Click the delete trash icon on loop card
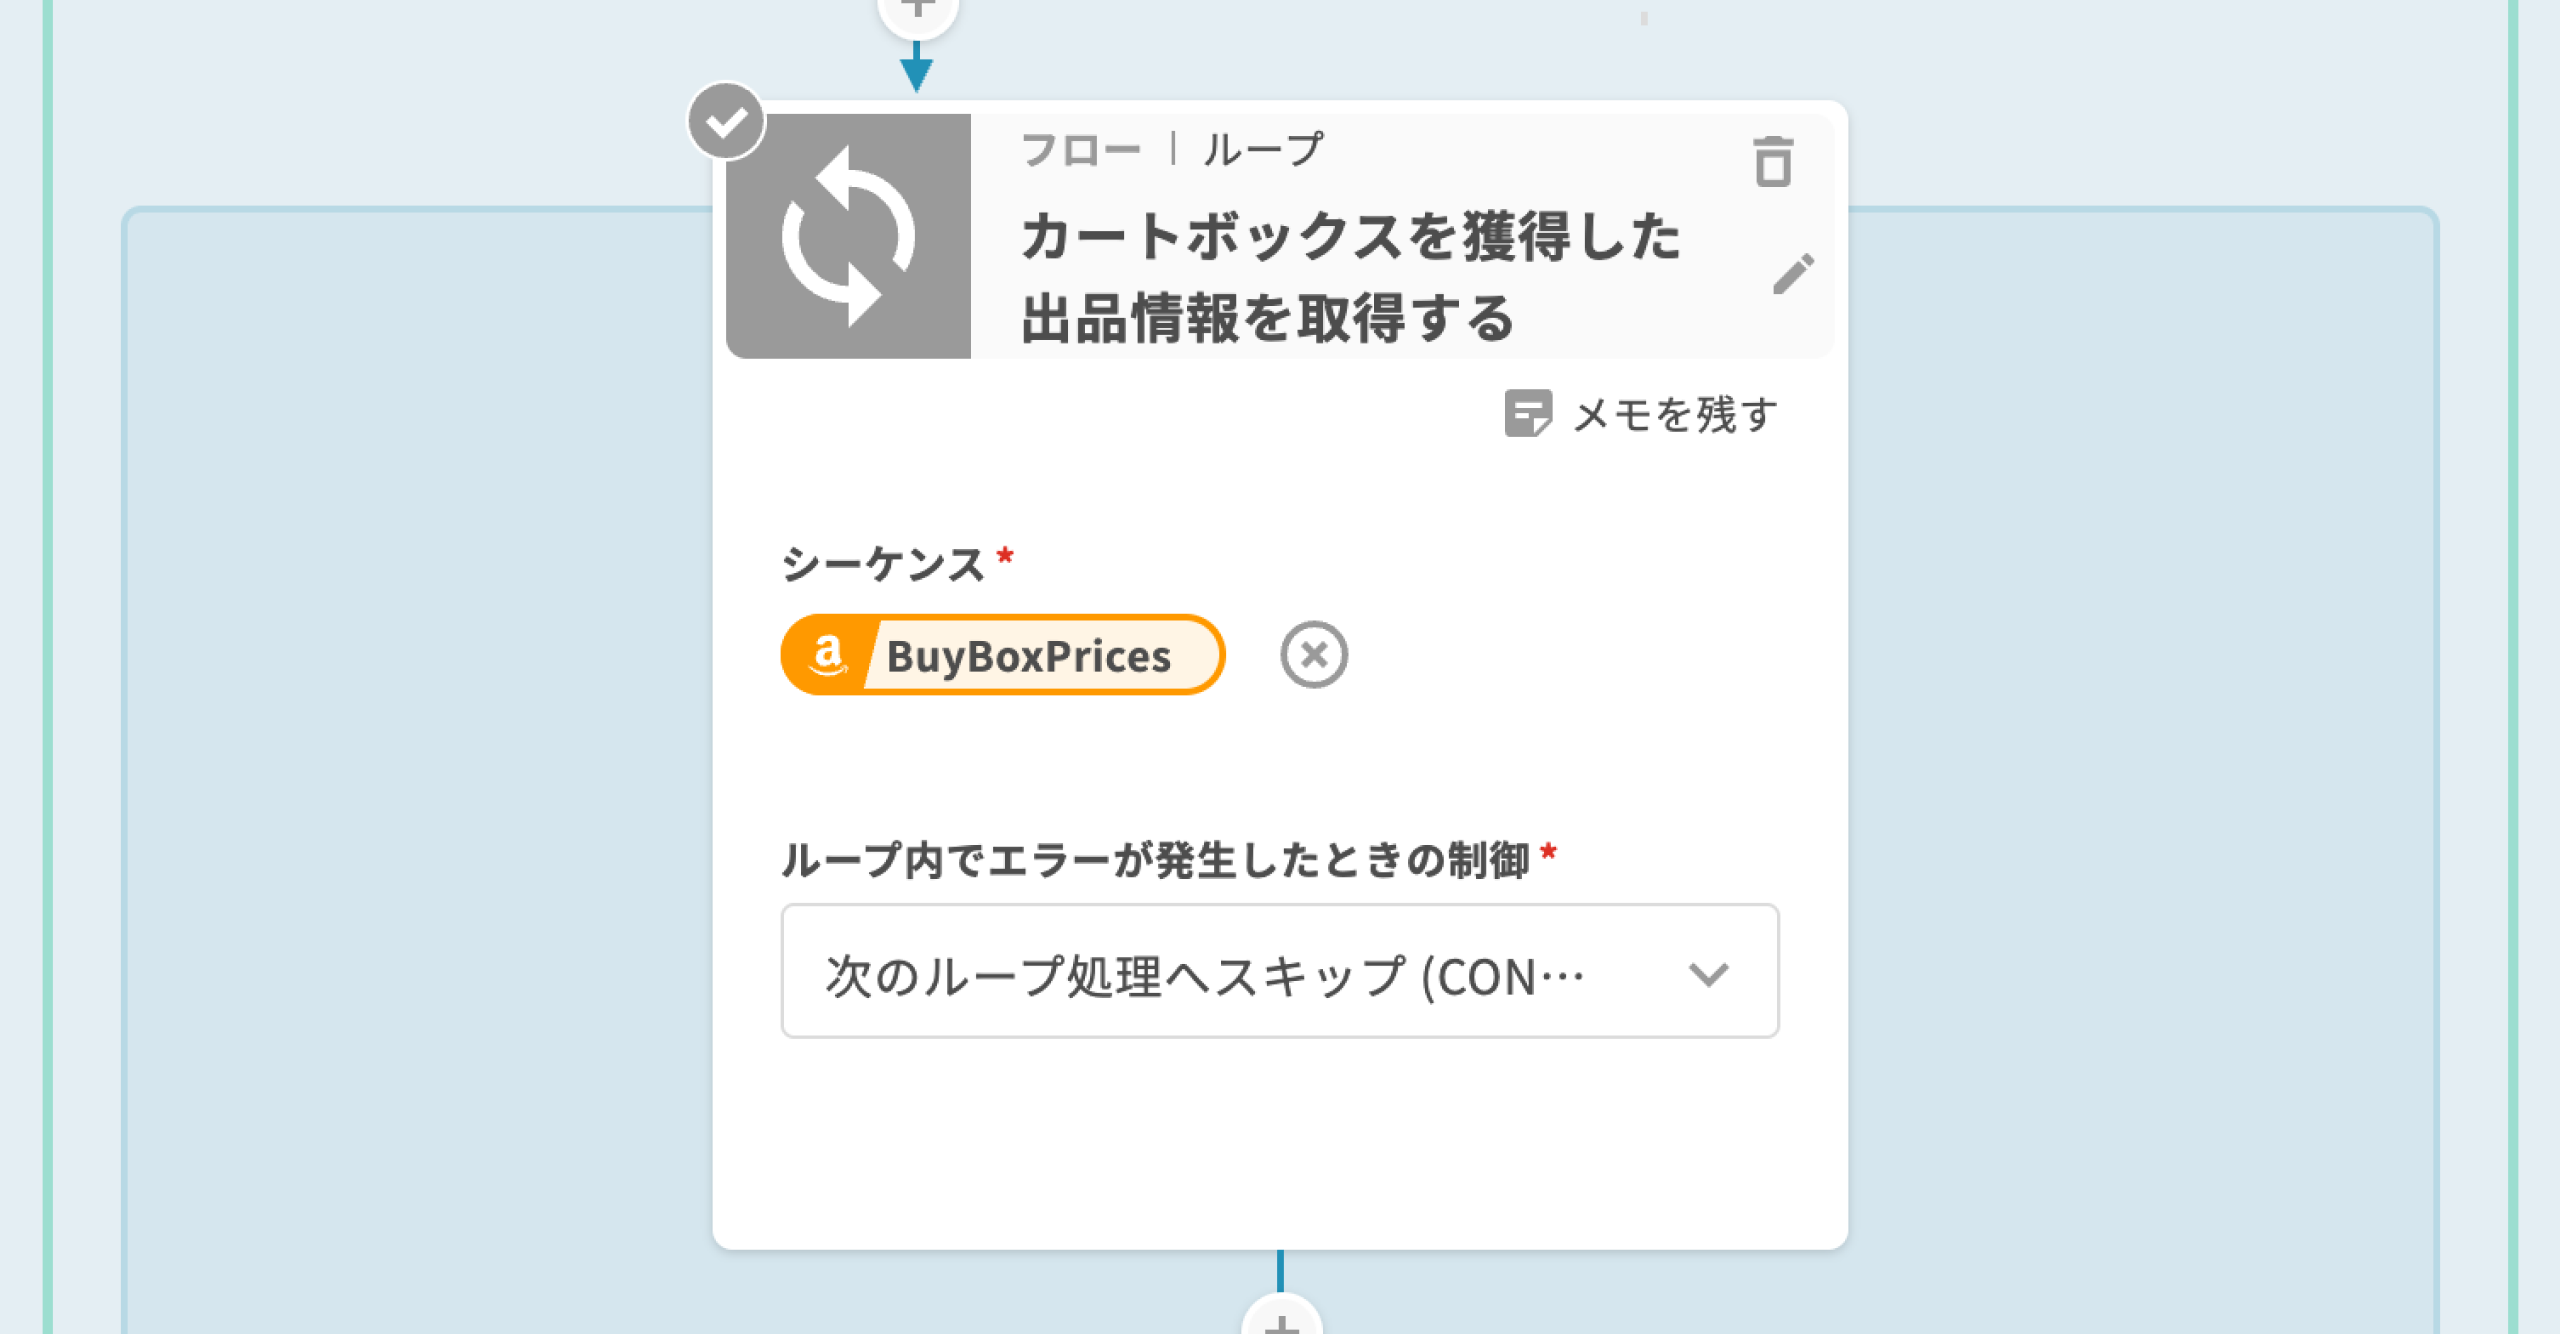2560x1334 pixels. coord(1773,162)
